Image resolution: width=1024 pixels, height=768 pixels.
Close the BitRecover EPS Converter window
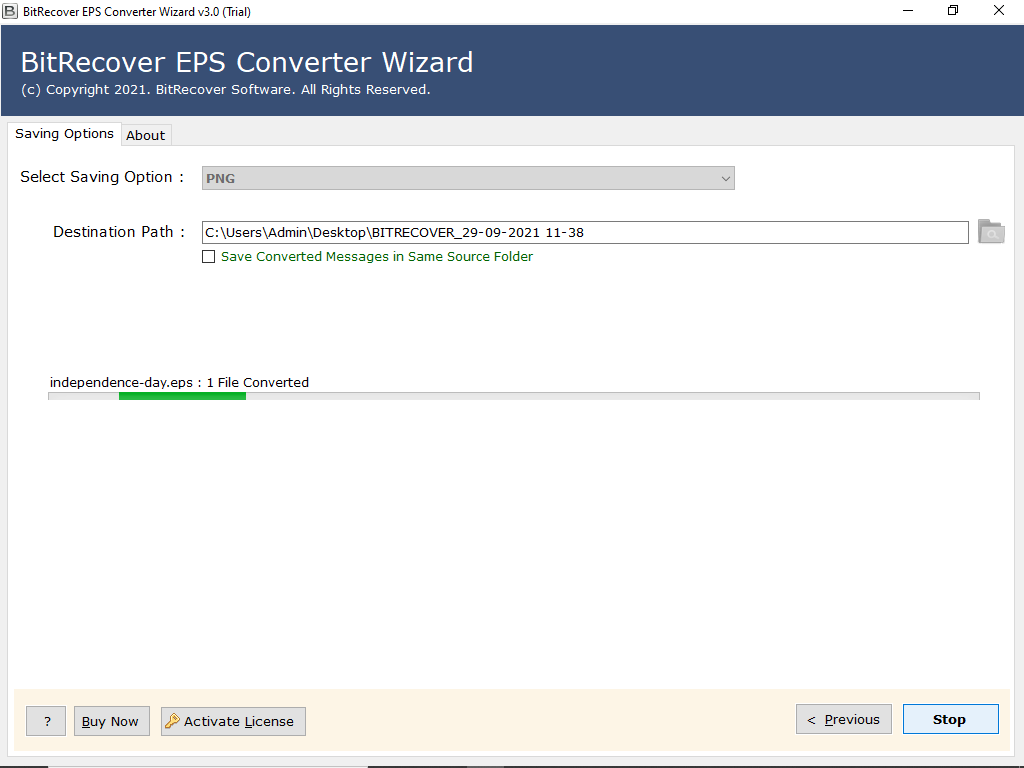tap(999, 10)
